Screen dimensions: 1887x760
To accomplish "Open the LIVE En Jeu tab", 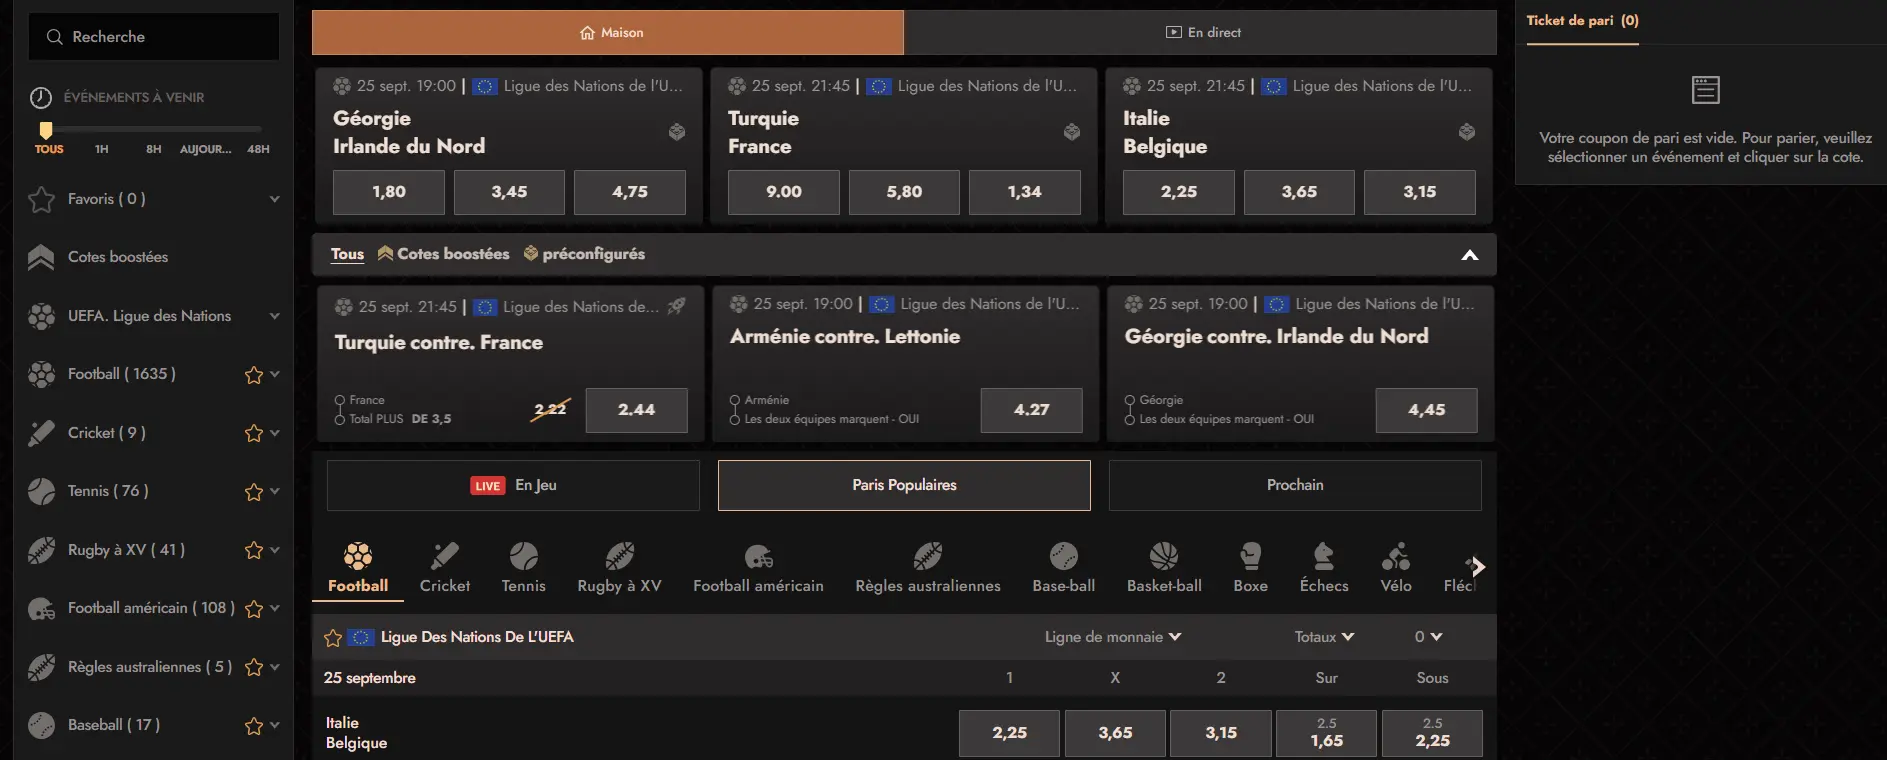I will (513, 485).
